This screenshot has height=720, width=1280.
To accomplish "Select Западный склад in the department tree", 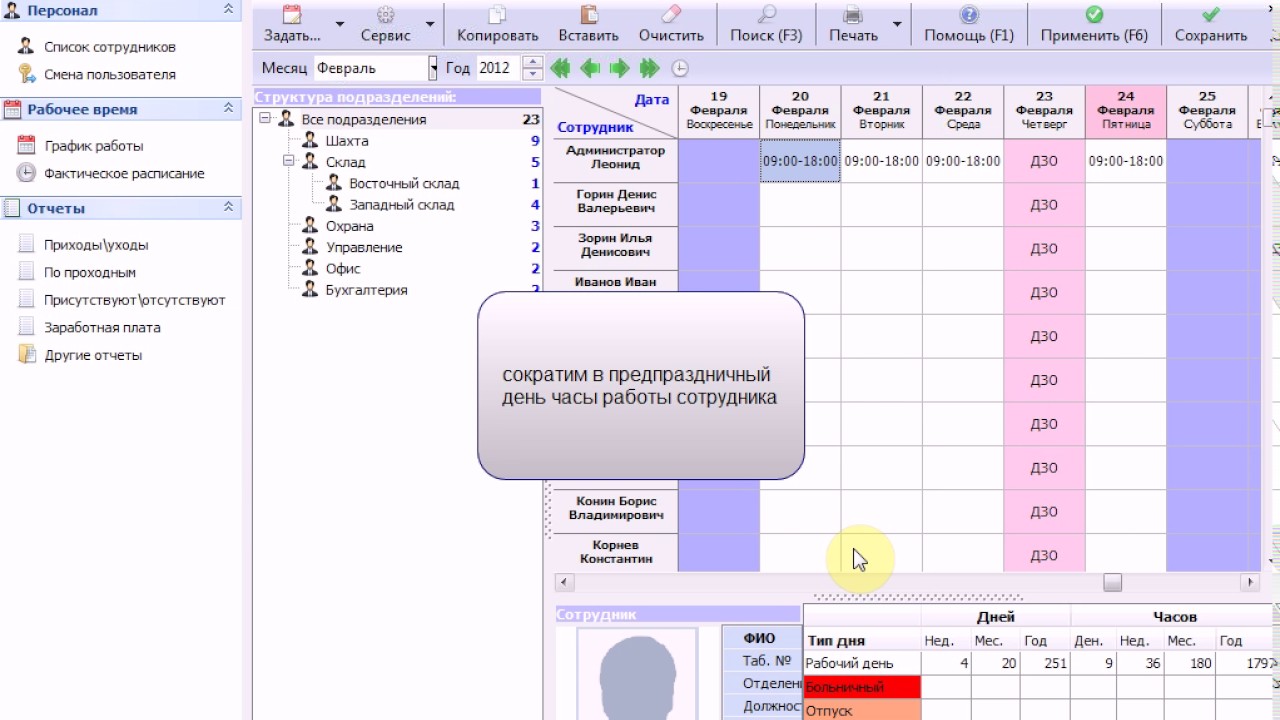I will point(402,205).
